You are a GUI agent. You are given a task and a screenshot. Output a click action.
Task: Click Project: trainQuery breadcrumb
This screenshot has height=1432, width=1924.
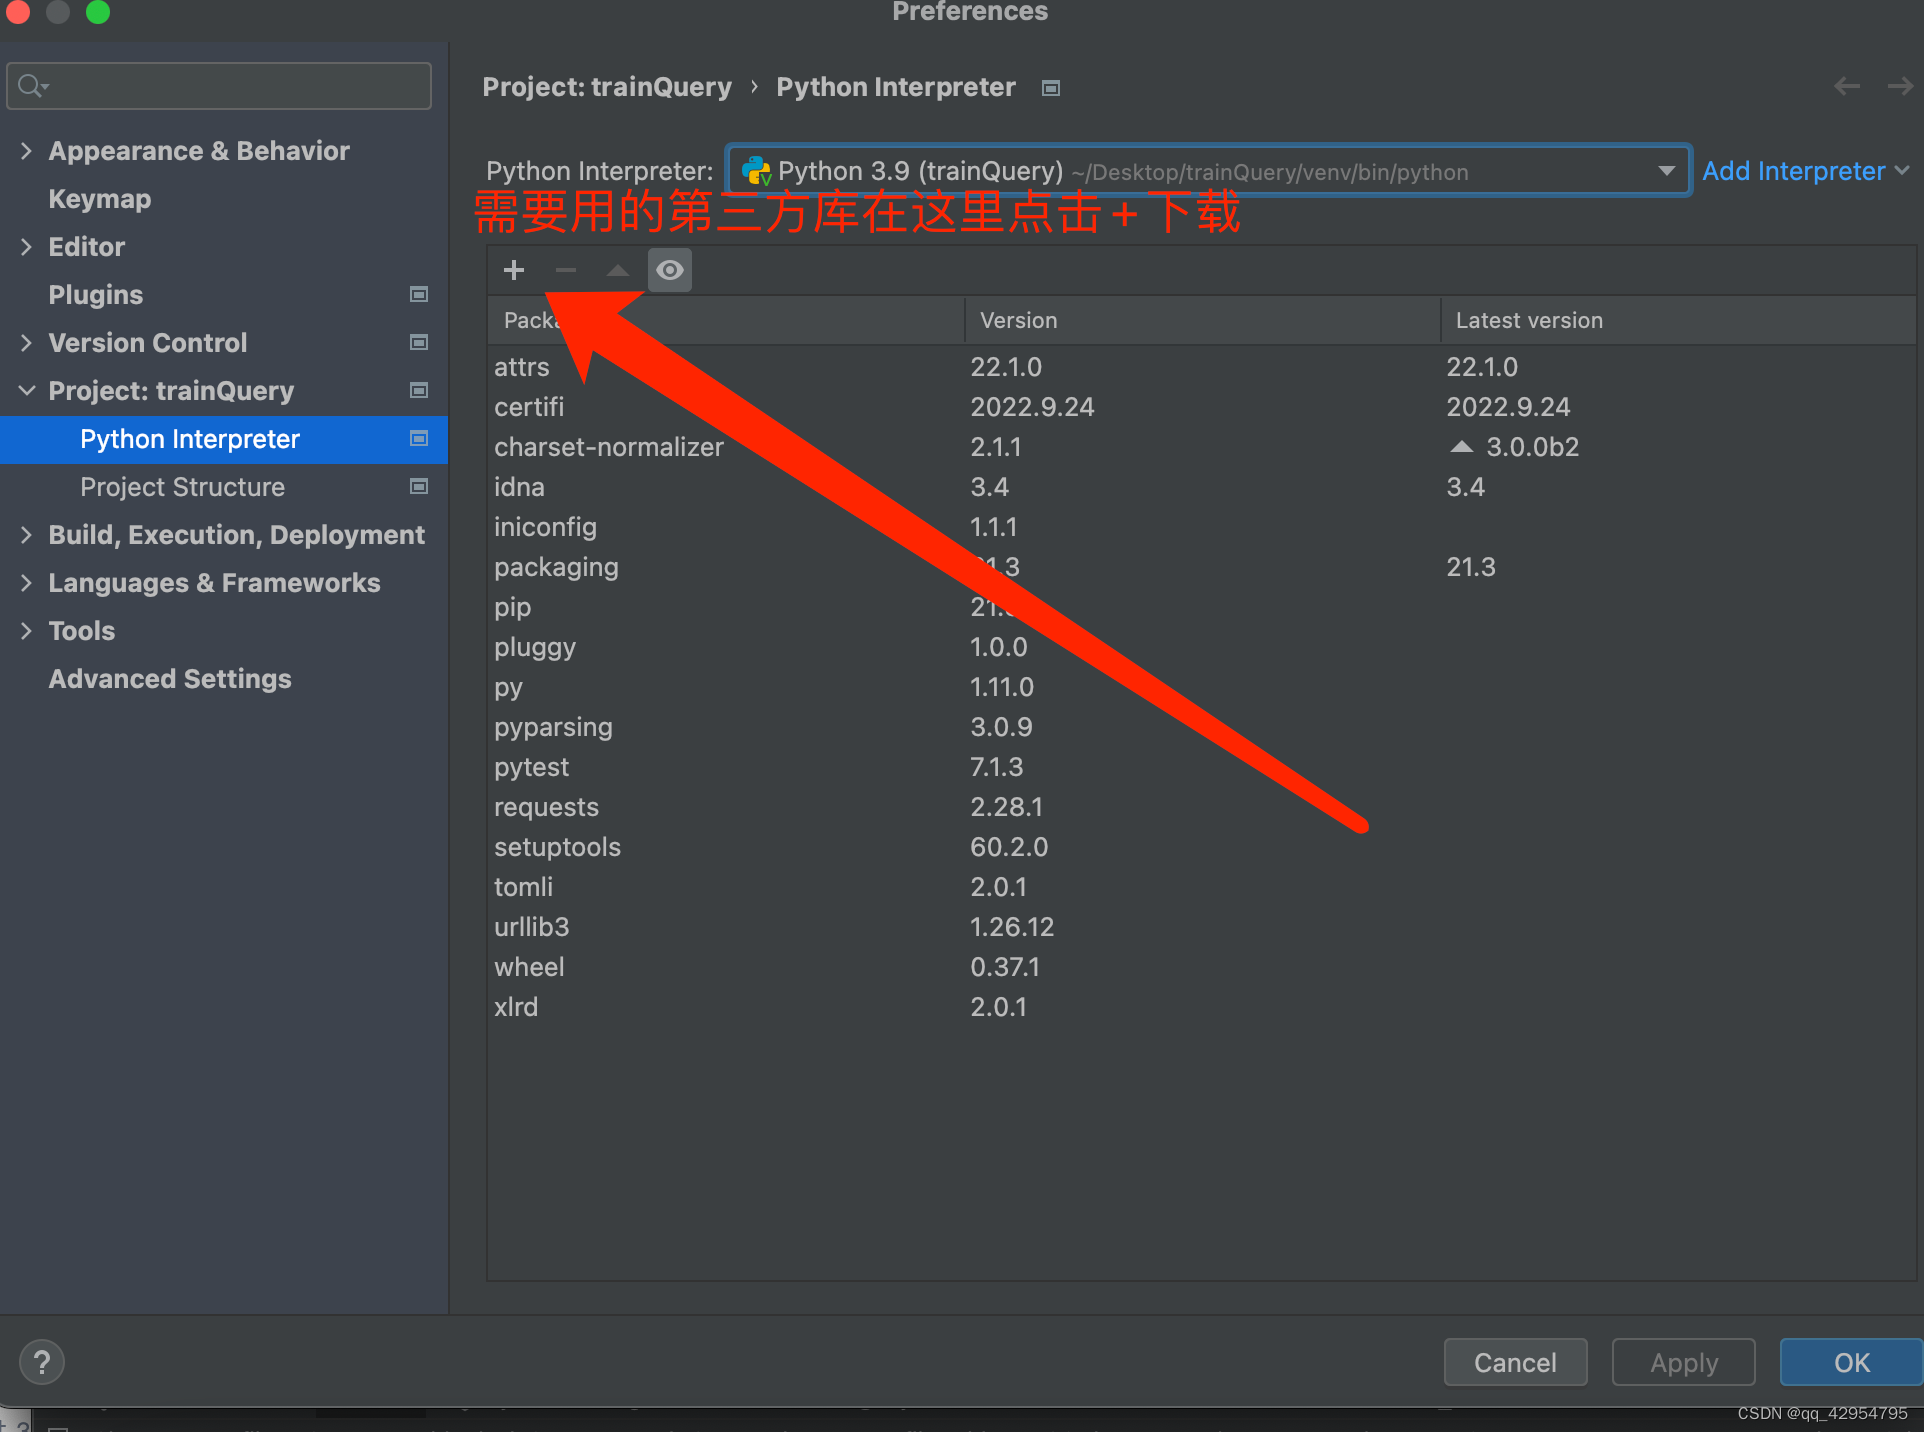tap(607, 87)
